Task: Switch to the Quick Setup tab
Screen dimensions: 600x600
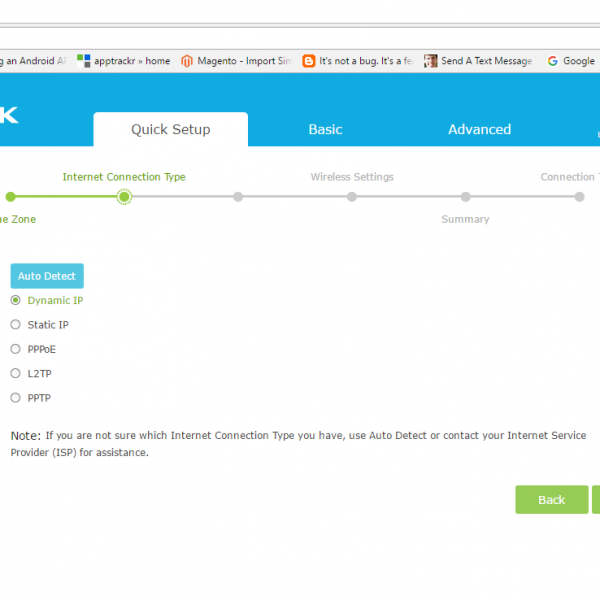Action: pos(171,130)
